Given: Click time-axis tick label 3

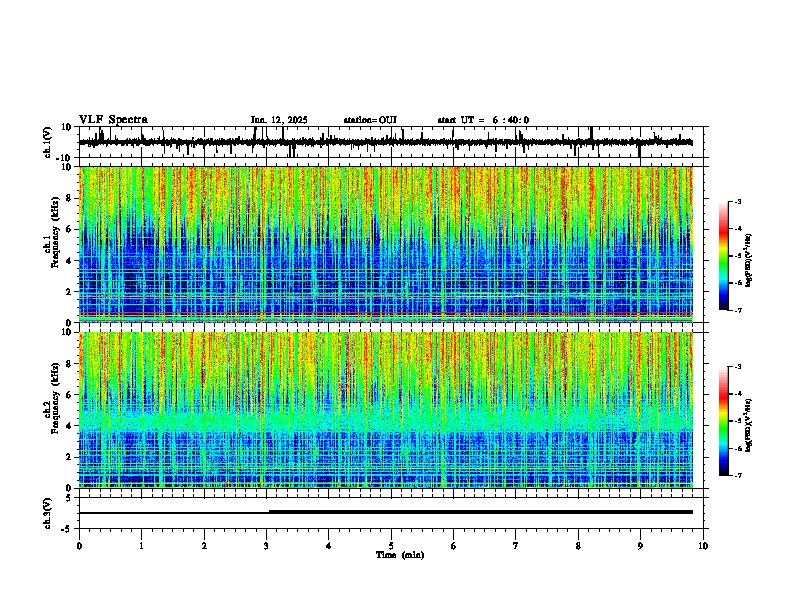Looking at the screenshot, I should click(x=266, y=546).
